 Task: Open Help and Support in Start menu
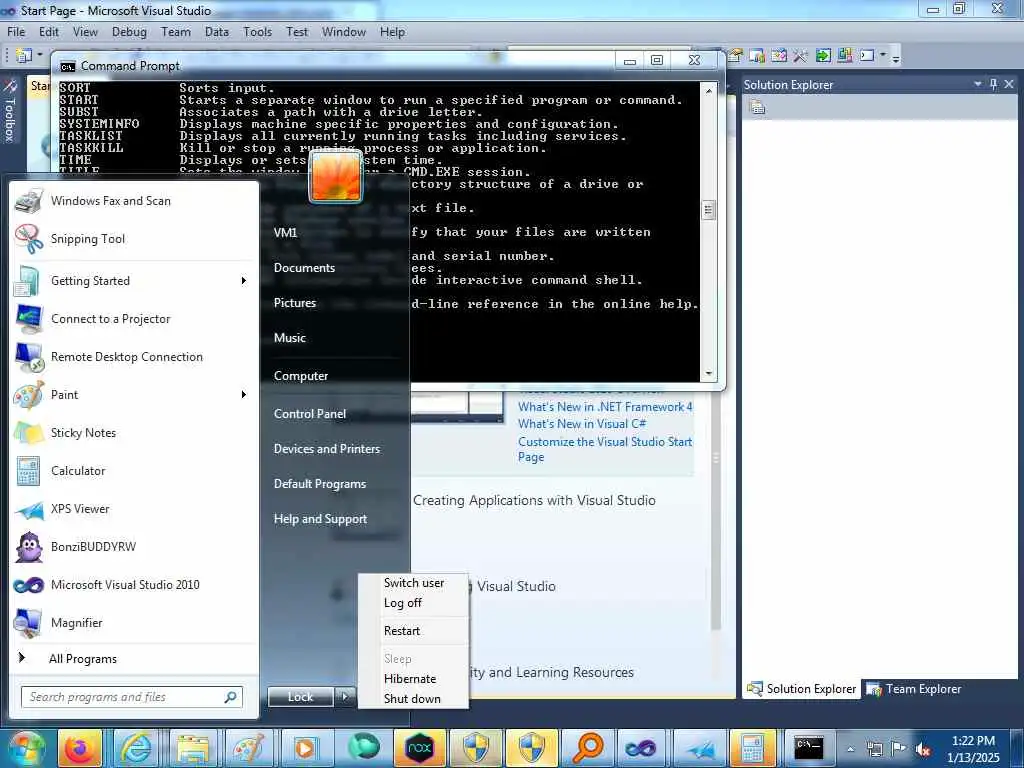pos(320,519)
